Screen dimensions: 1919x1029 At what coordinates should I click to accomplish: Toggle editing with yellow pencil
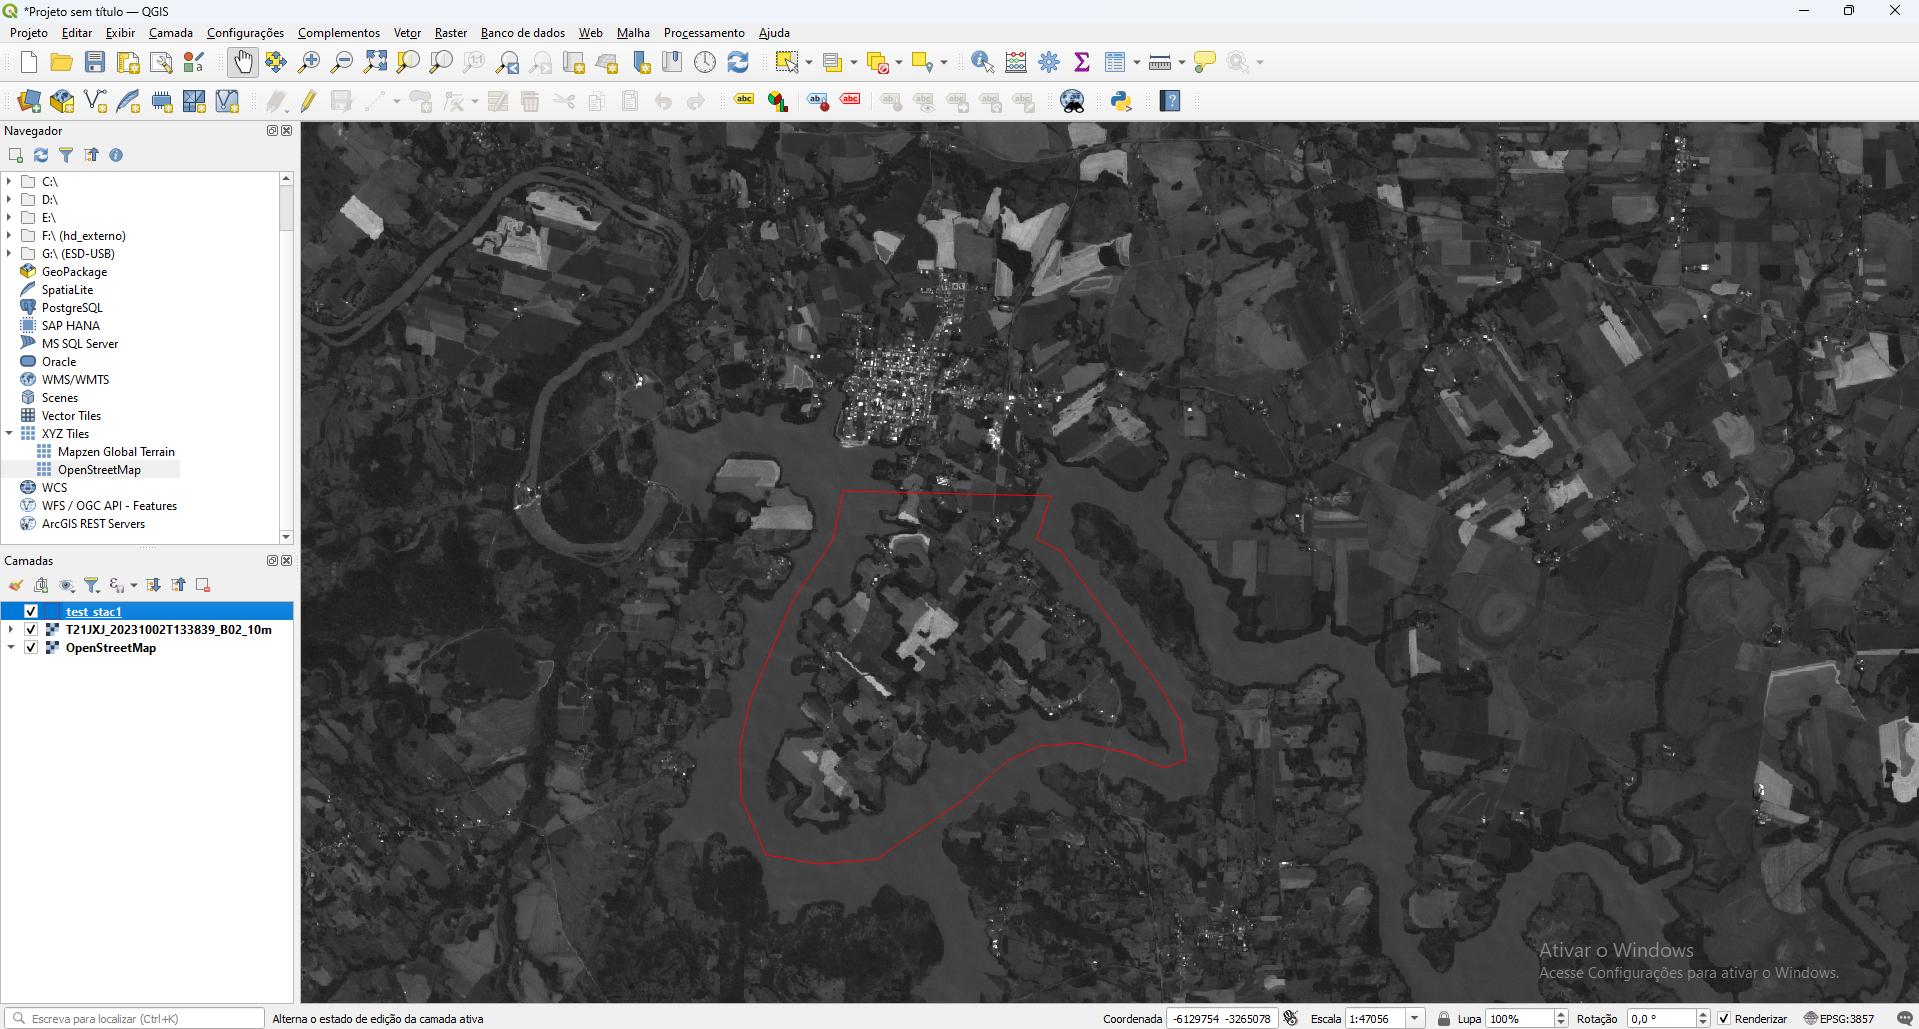click(x=308, y=101)
